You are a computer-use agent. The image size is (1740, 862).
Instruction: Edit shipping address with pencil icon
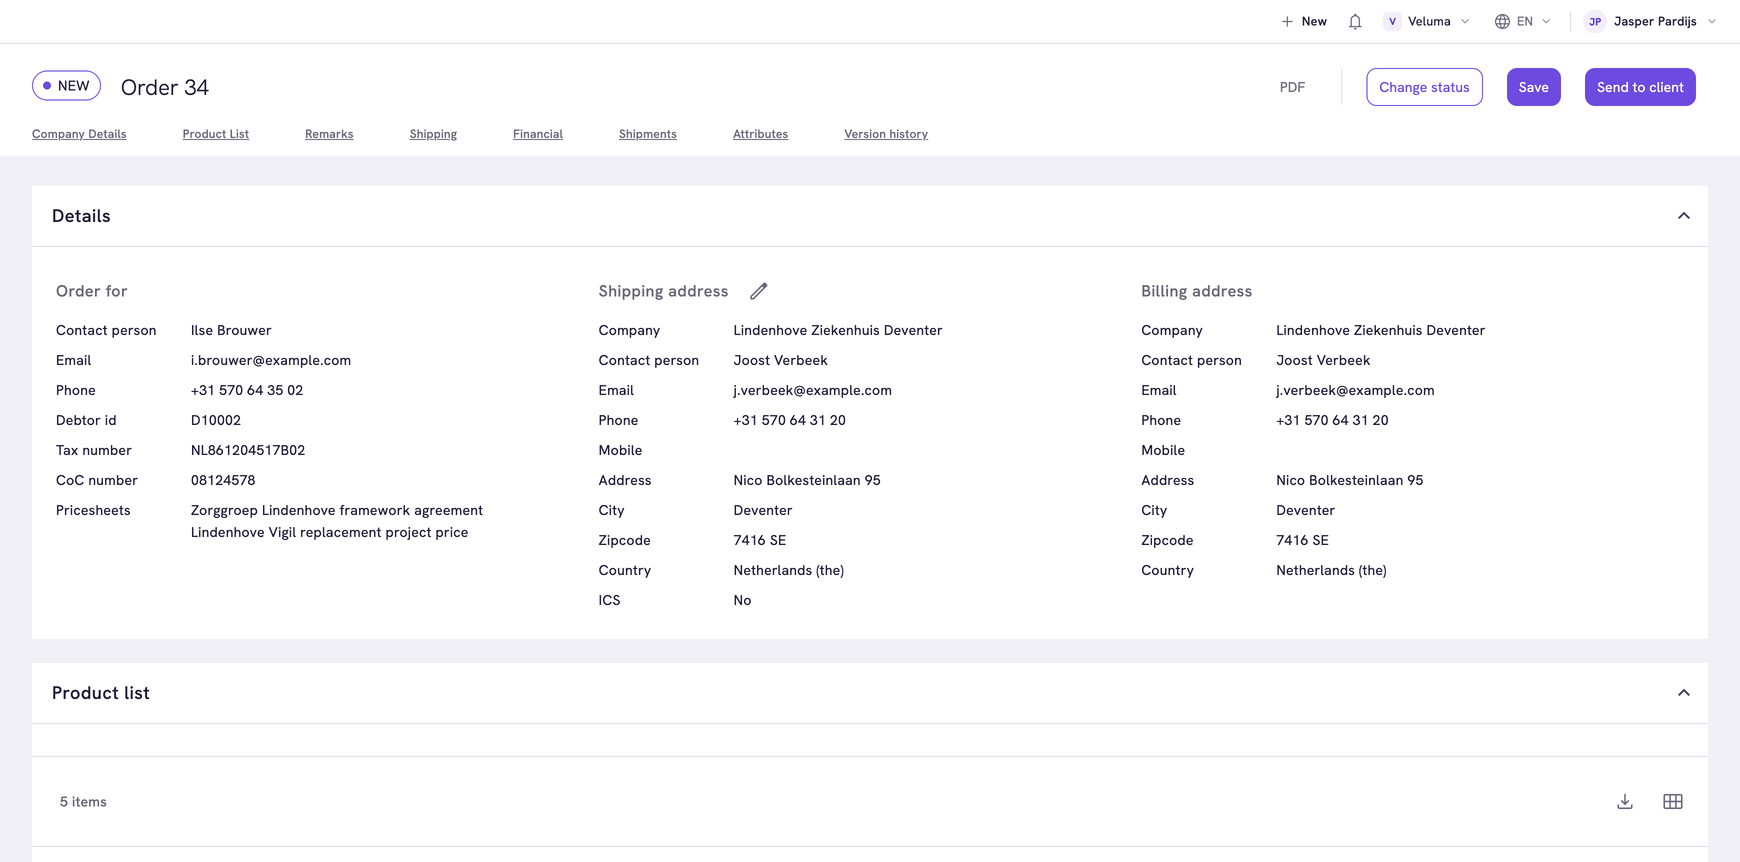click(x=759, y=291)
